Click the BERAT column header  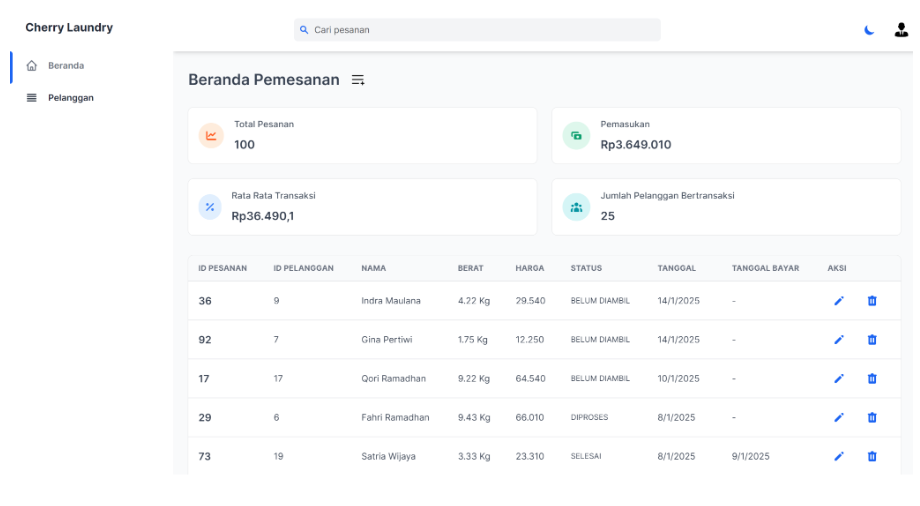[471, 268]
